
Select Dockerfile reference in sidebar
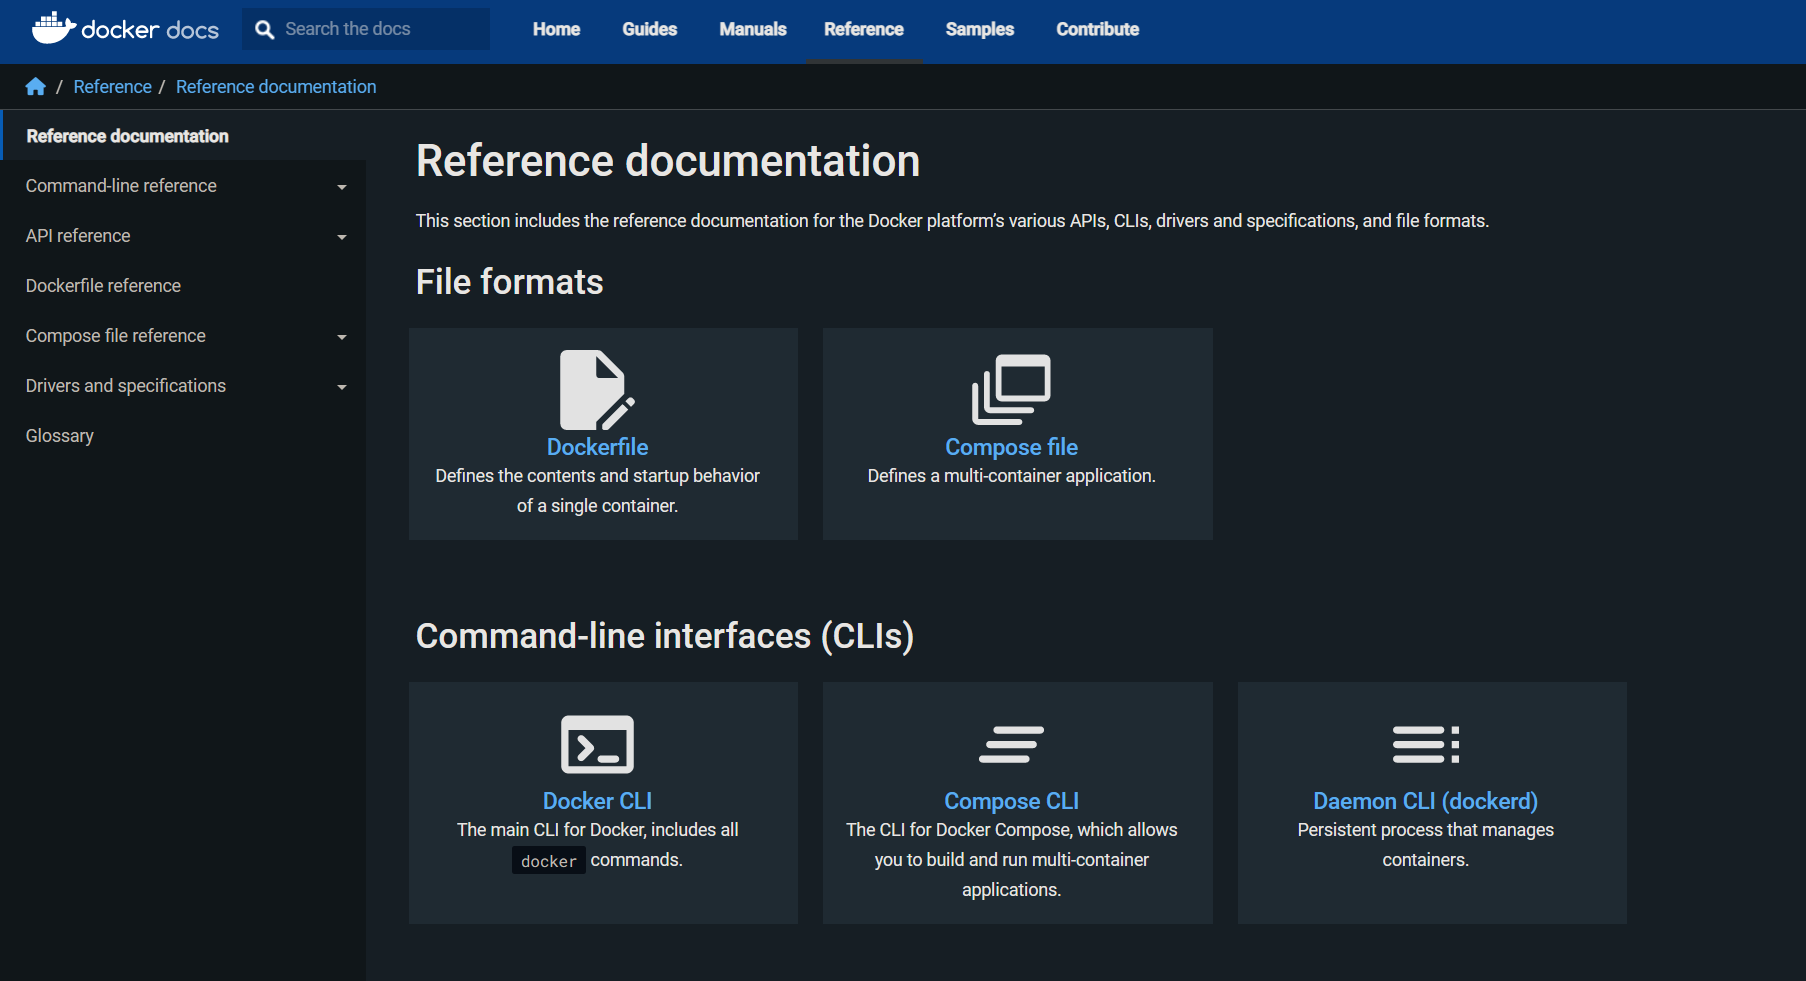click(x=103, y=286)
